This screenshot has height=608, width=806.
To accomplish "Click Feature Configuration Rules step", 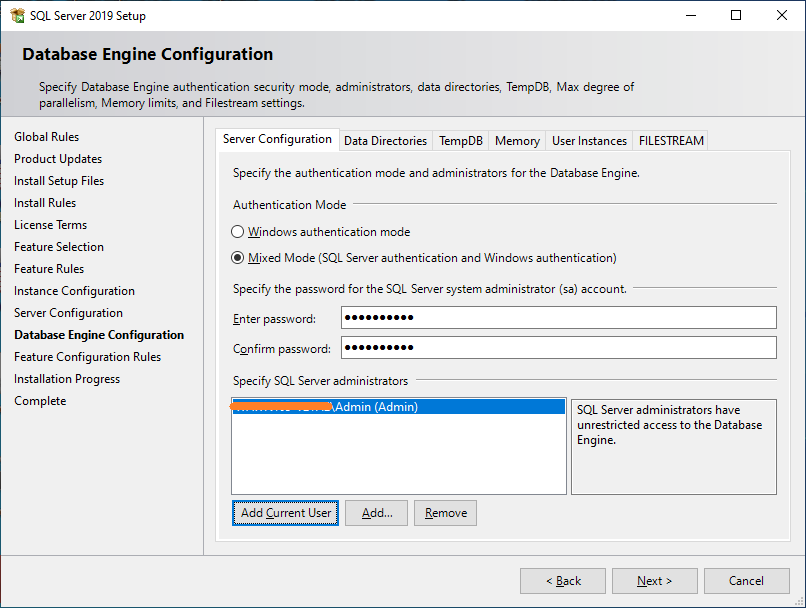I will 87,357.
